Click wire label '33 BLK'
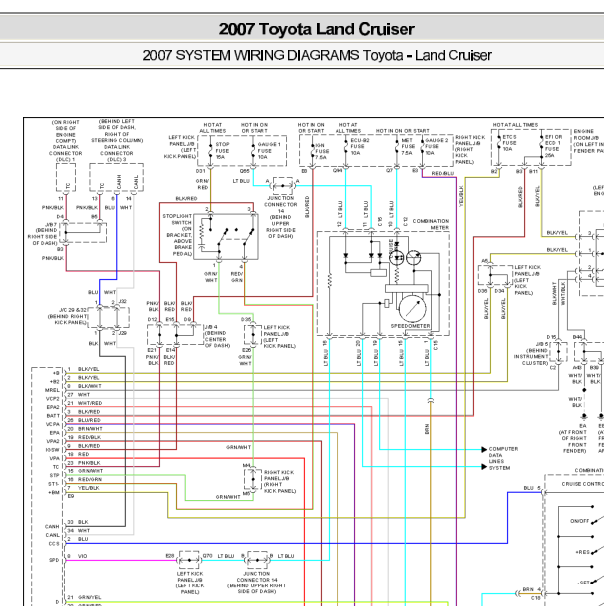Image resolution: width=604 pixels, height=606 pixels. click(x=78, y=522)
